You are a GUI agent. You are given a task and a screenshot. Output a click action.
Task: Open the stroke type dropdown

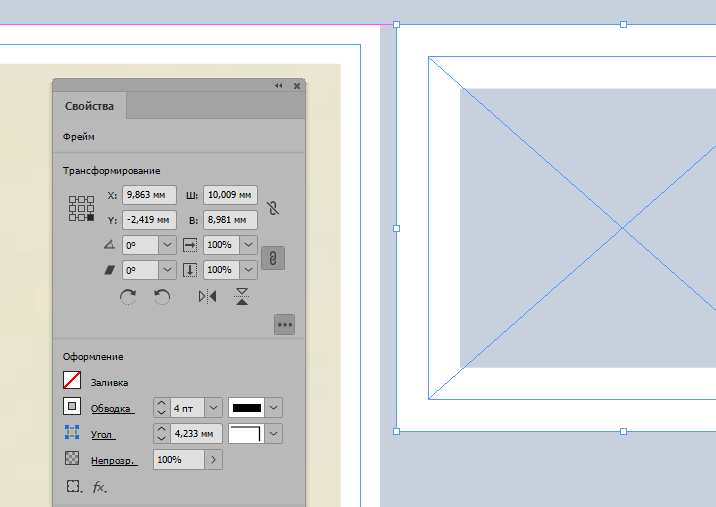(274, 408)
